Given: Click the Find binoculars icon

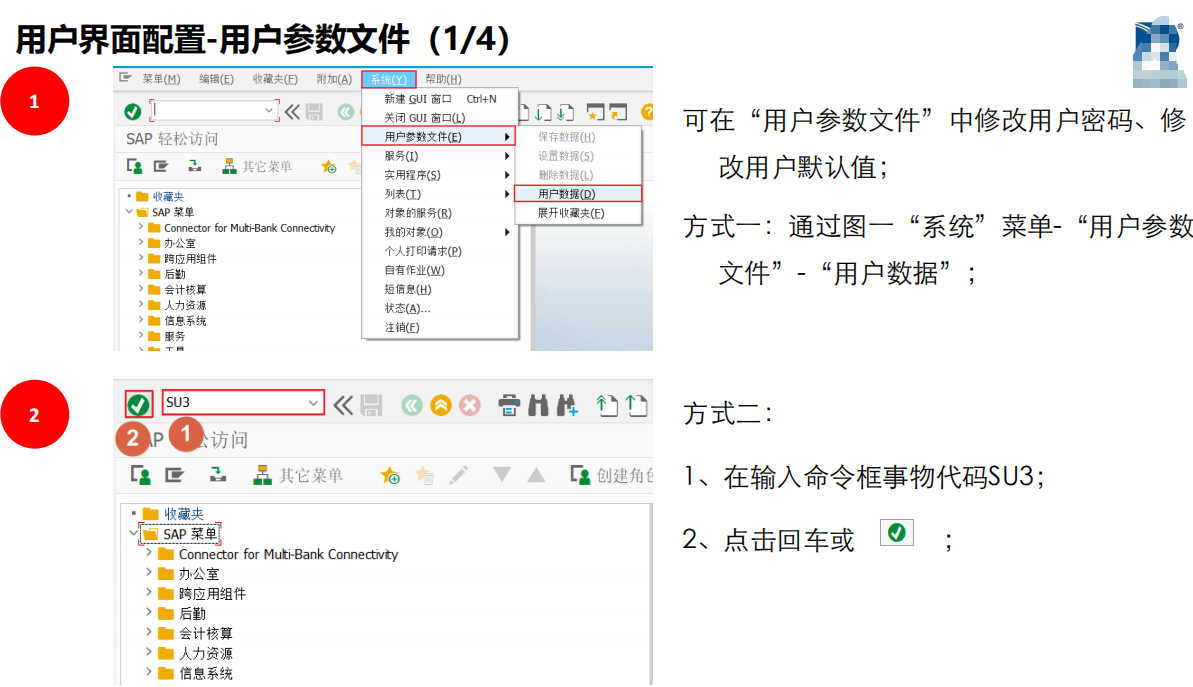Looking at the screenshot, I should [x=539, y=406].
